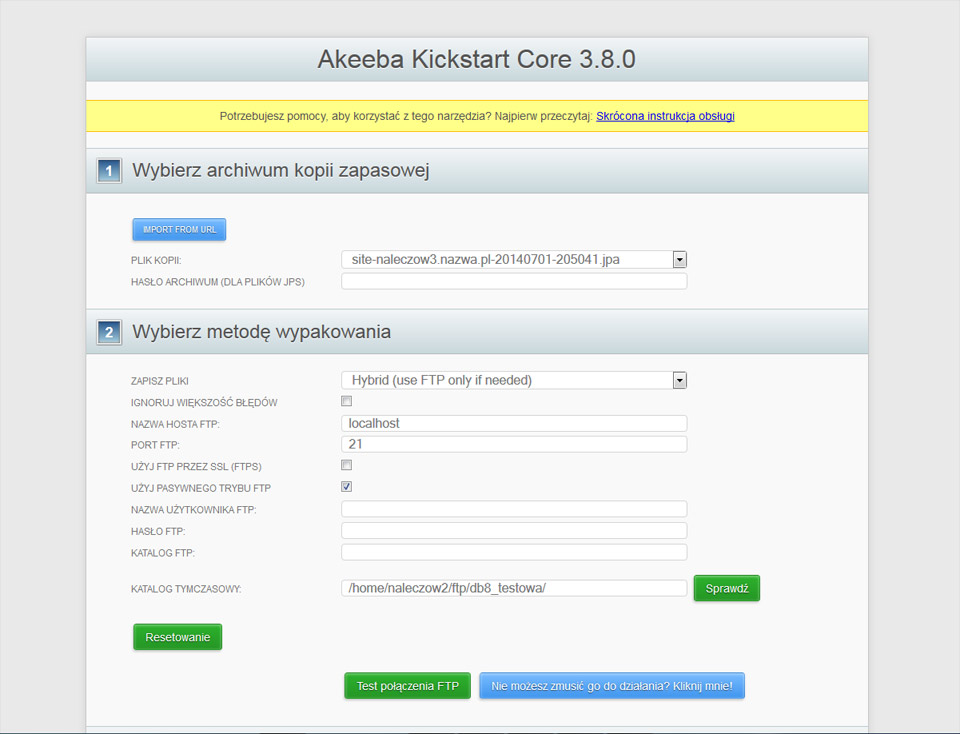
Task: Click the step 1 number icon
Action: (109, 171)
